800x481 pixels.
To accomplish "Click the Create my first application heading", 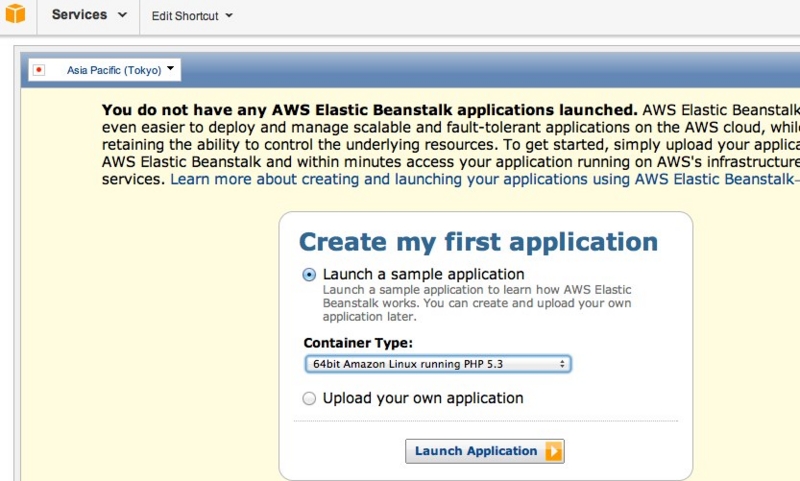I will [x=478, y=242].
